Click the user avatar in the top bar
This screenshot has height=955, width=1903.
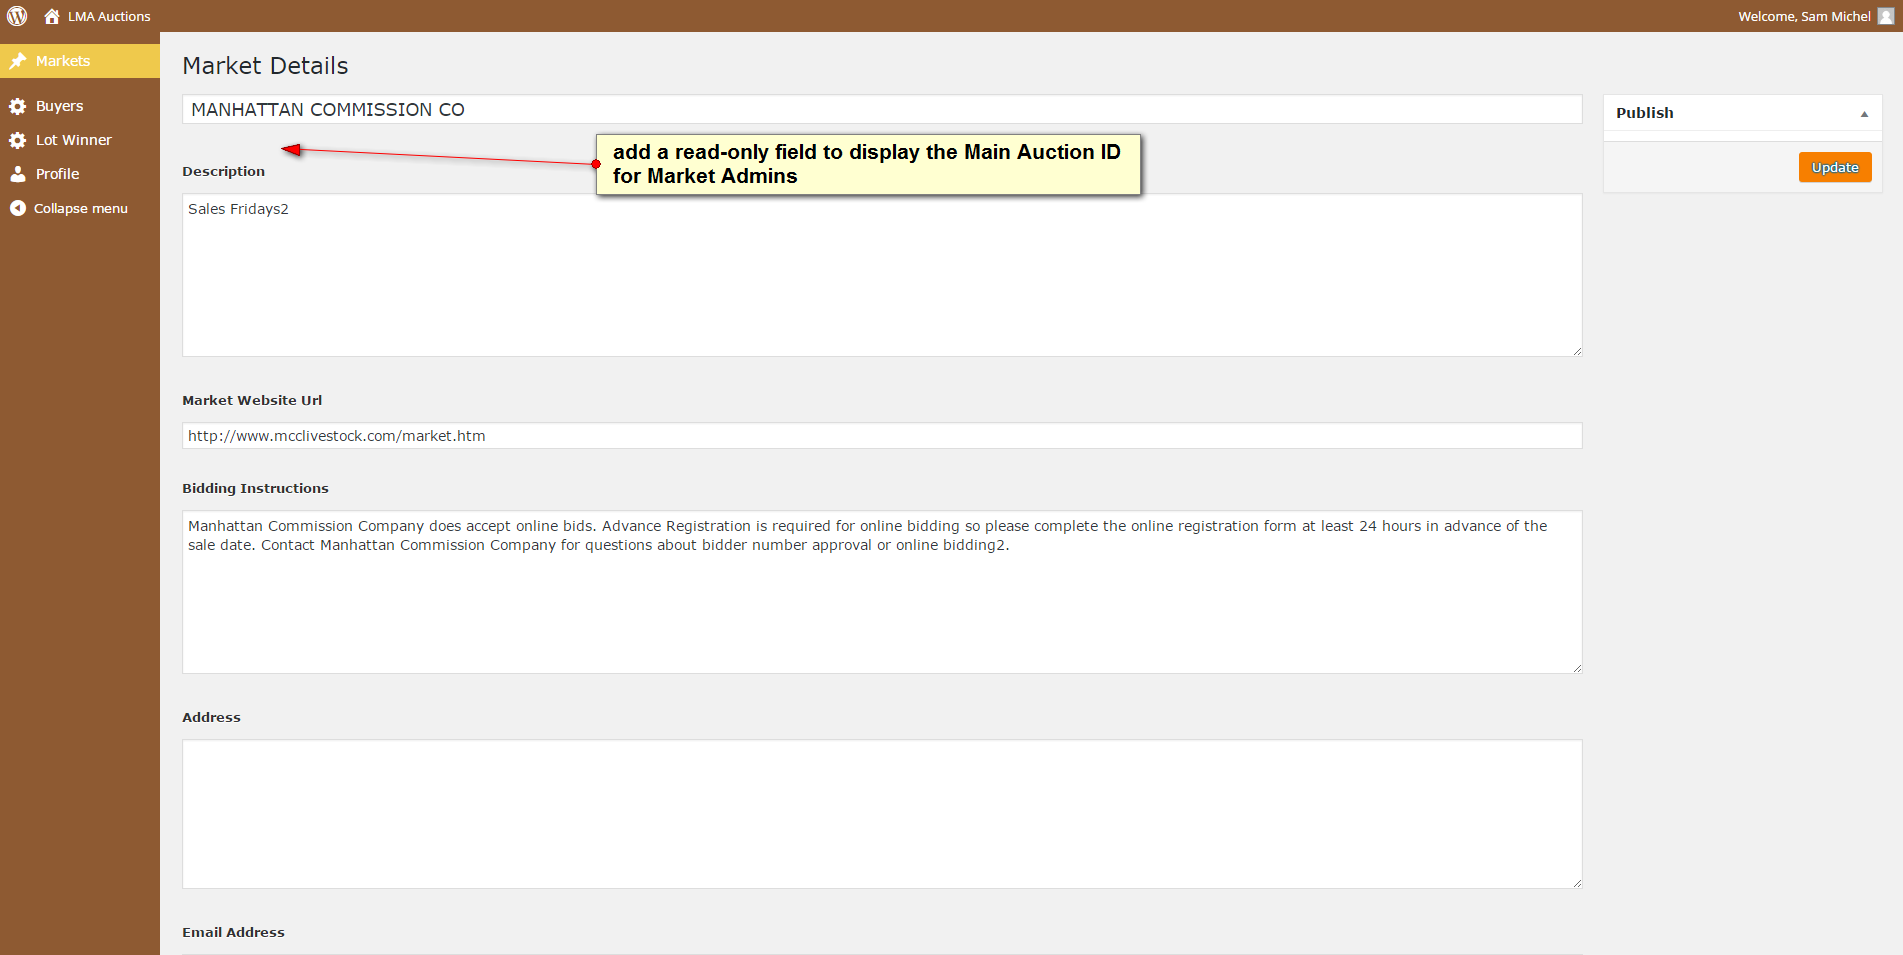[x=1886, y=16]
